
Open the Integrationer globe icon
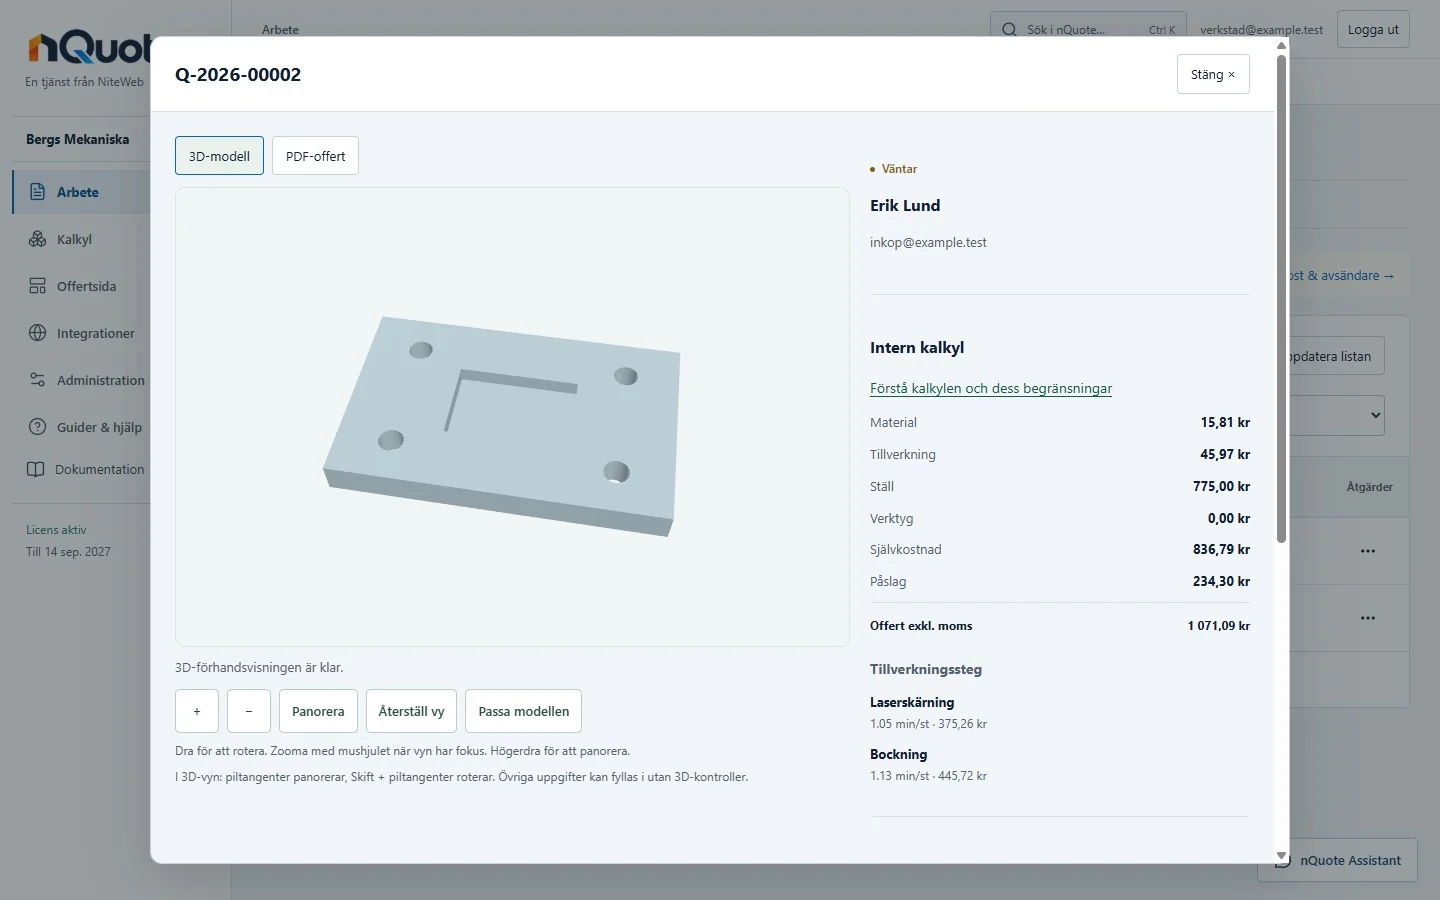click(37, 333)
